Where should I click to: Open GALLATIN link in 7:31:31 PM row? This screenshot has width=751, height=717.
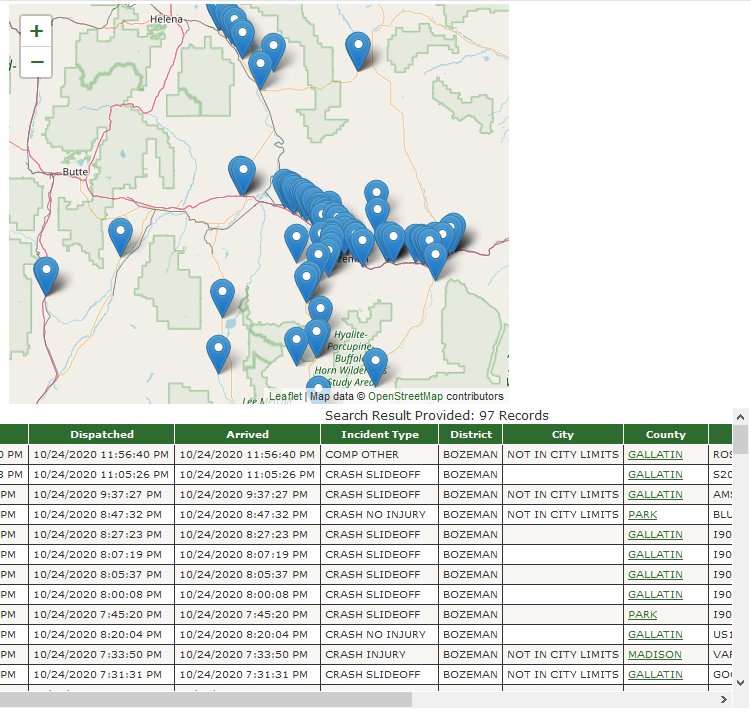655,674
